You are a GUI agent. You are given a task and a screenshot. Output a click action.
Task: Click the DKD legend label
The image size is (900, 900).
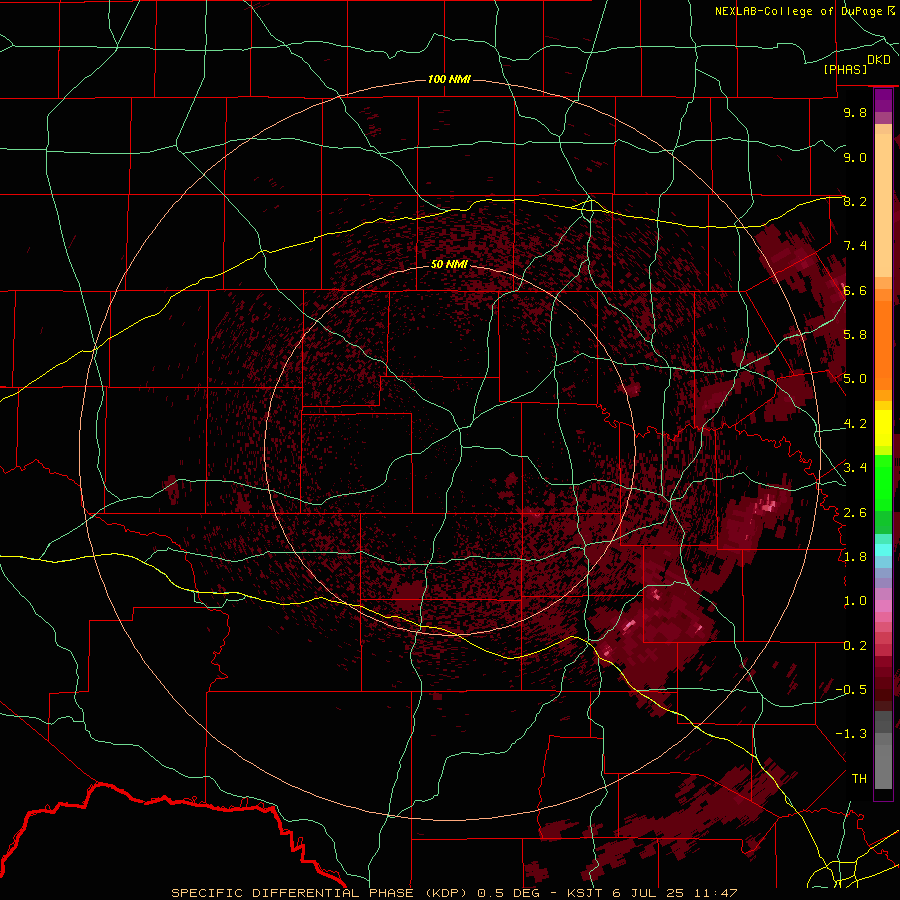[879, 60]
